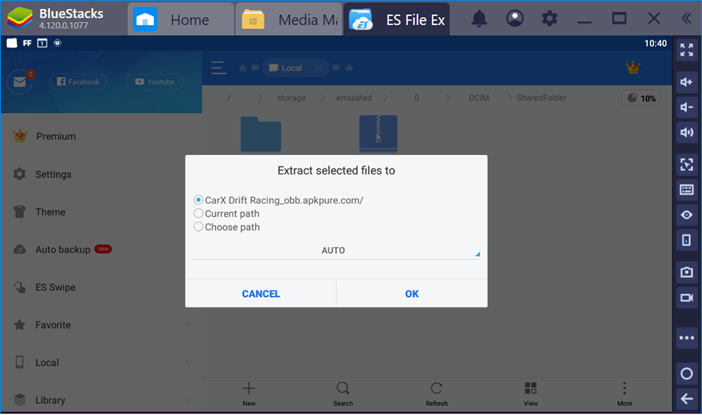Open more options three dots in the side toolbar
Screen dimensions: 702x415
tap(686, 338)
